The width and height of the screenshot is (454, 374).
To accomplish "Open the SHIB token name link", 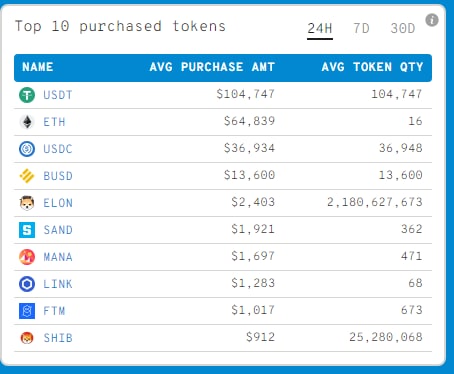I will point(58,338).
